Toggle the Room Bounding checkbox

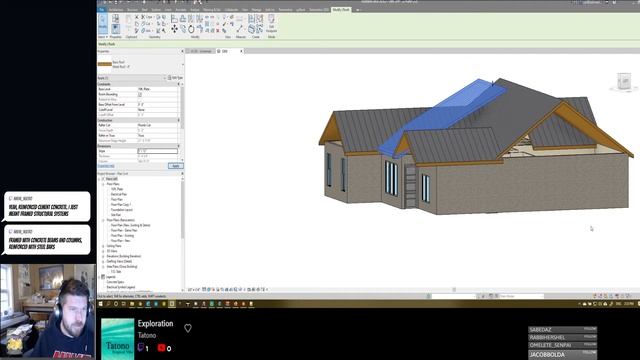(x=140, y=94)
